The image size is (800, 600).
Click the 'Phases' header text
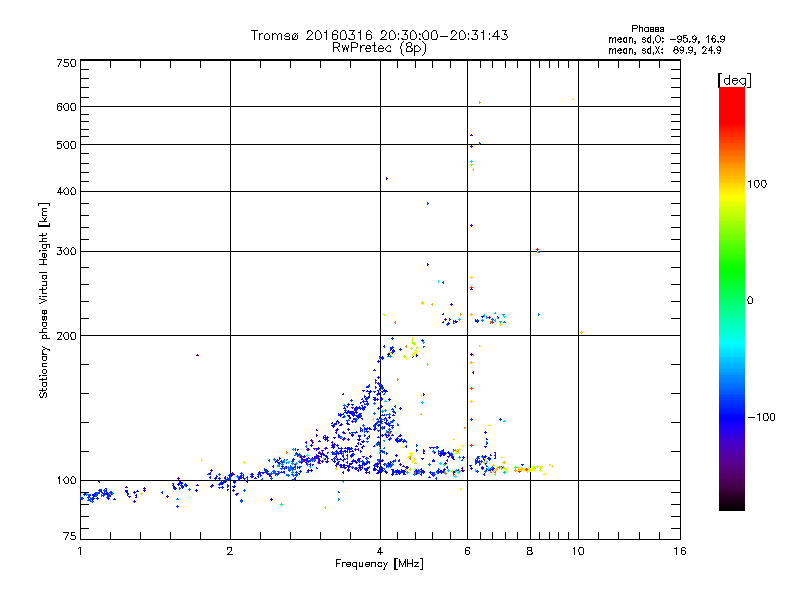tap(647, 29)
